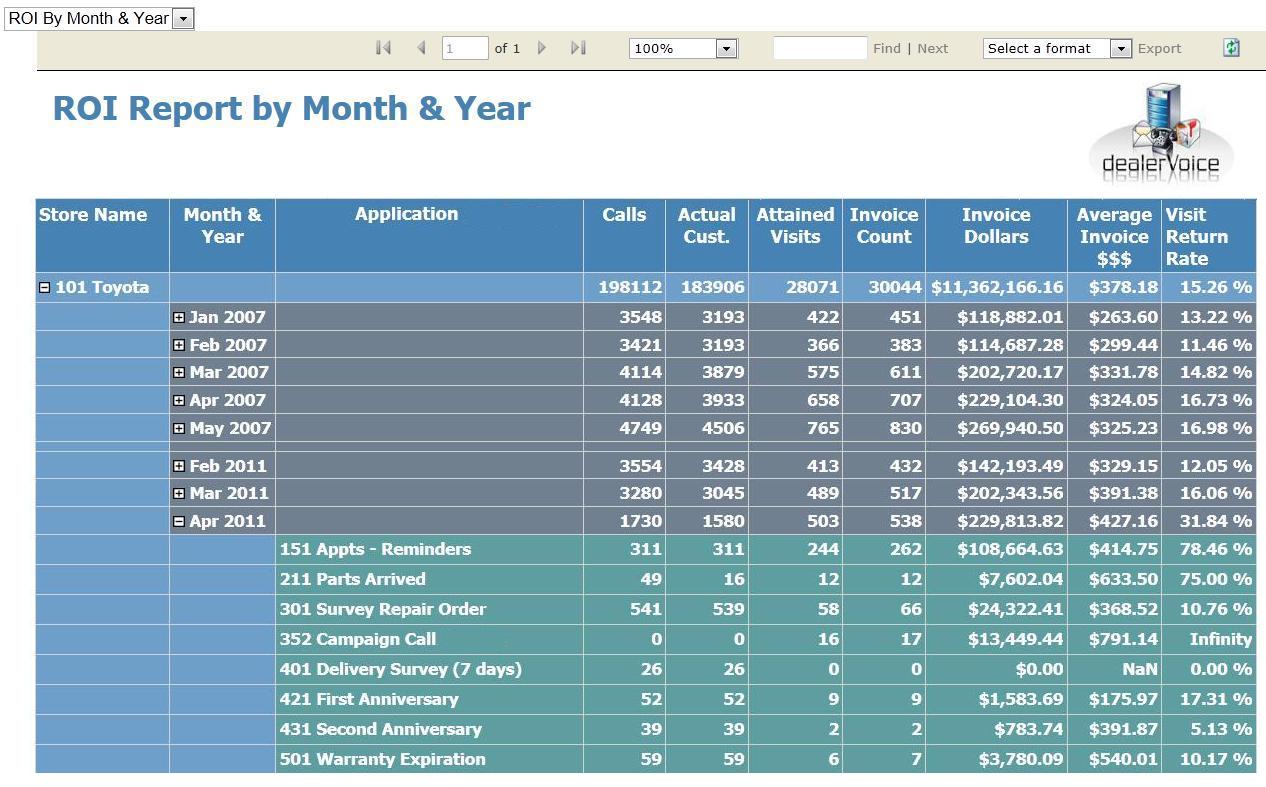Jump to the last report page
This screenshot has width=1266, height=787.
(x=578, y=48)
